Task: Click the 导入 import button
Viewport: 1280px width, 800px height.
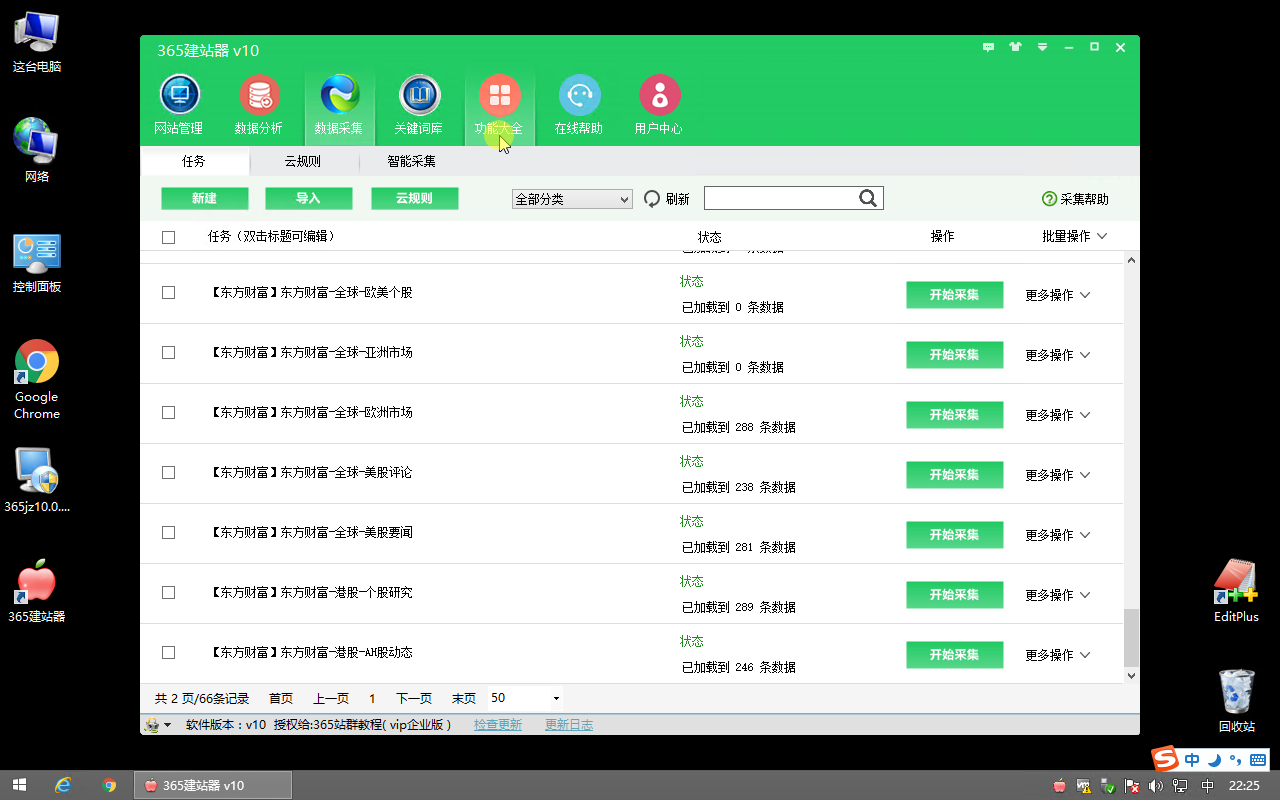Action: (308, 198)
